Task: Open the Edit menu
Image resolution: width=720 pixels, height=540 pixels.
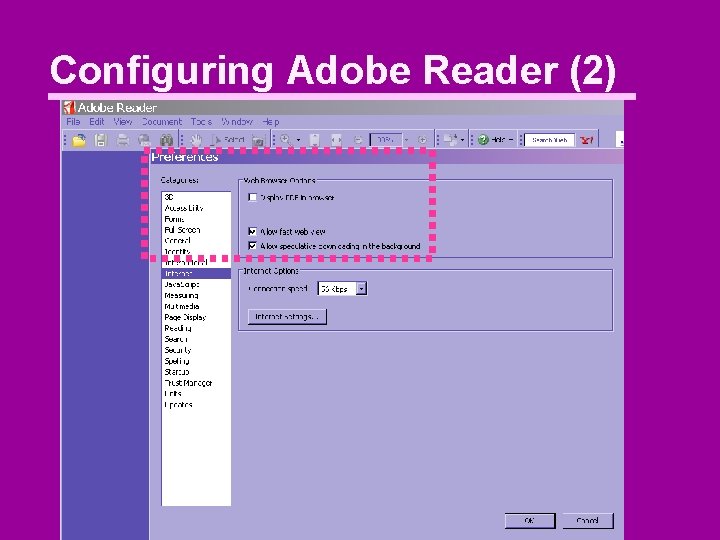Action: tap(96, 122)
